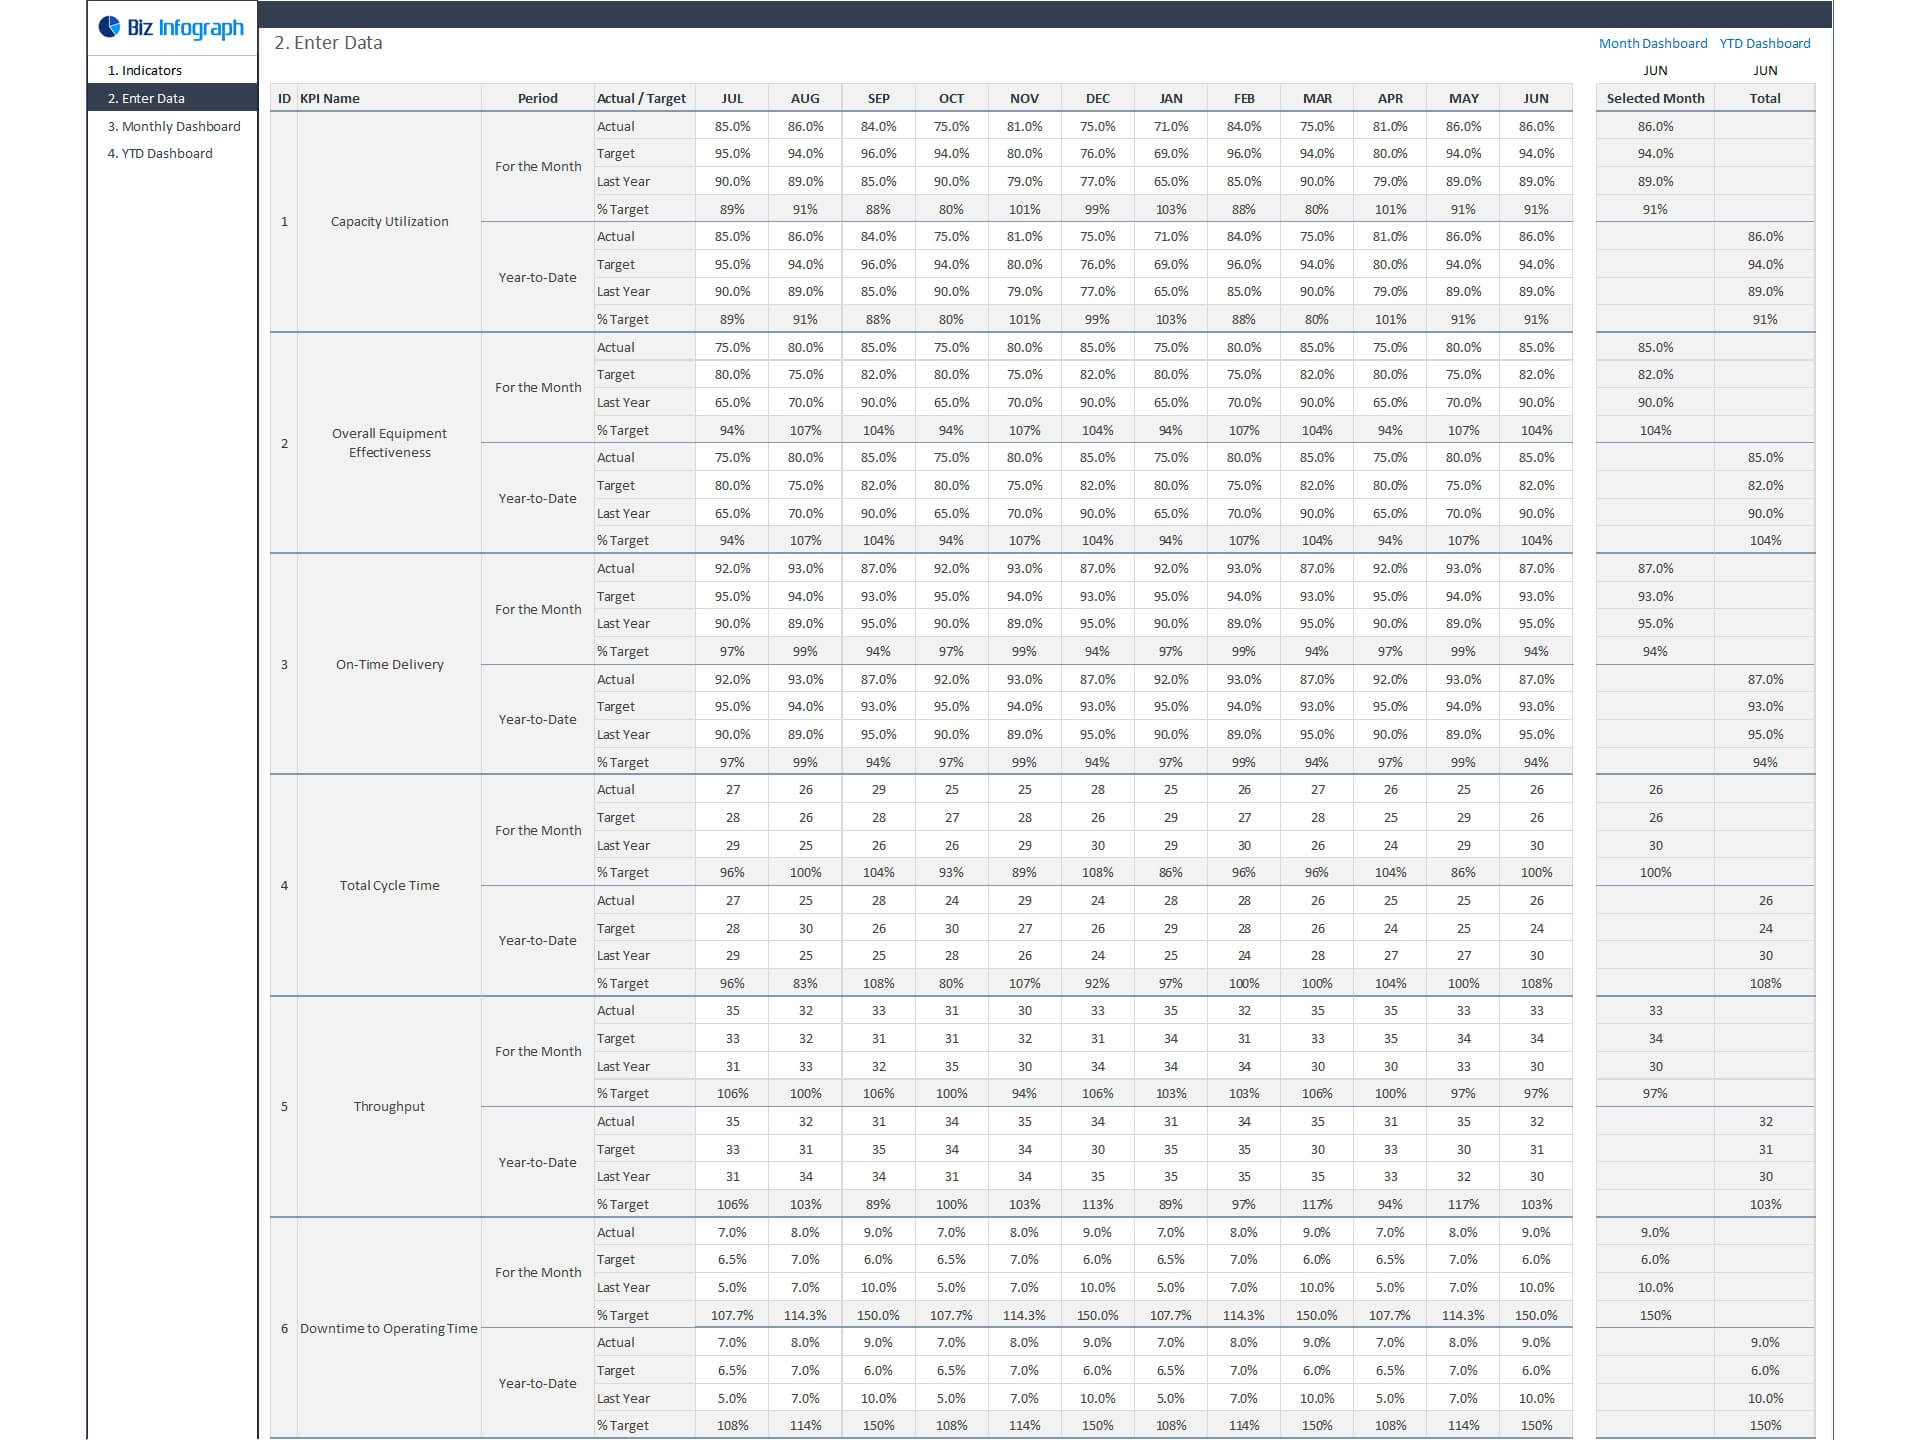Edit Throughput monthly Actual NOV cell 30
This screenshot has width=1920, height=1440.
[1024, 1010]
